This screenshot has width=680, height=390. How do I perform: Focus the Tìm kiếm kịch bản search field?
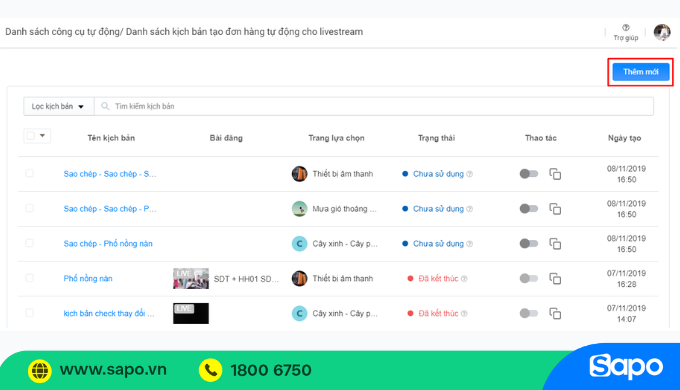pos(374,106)
